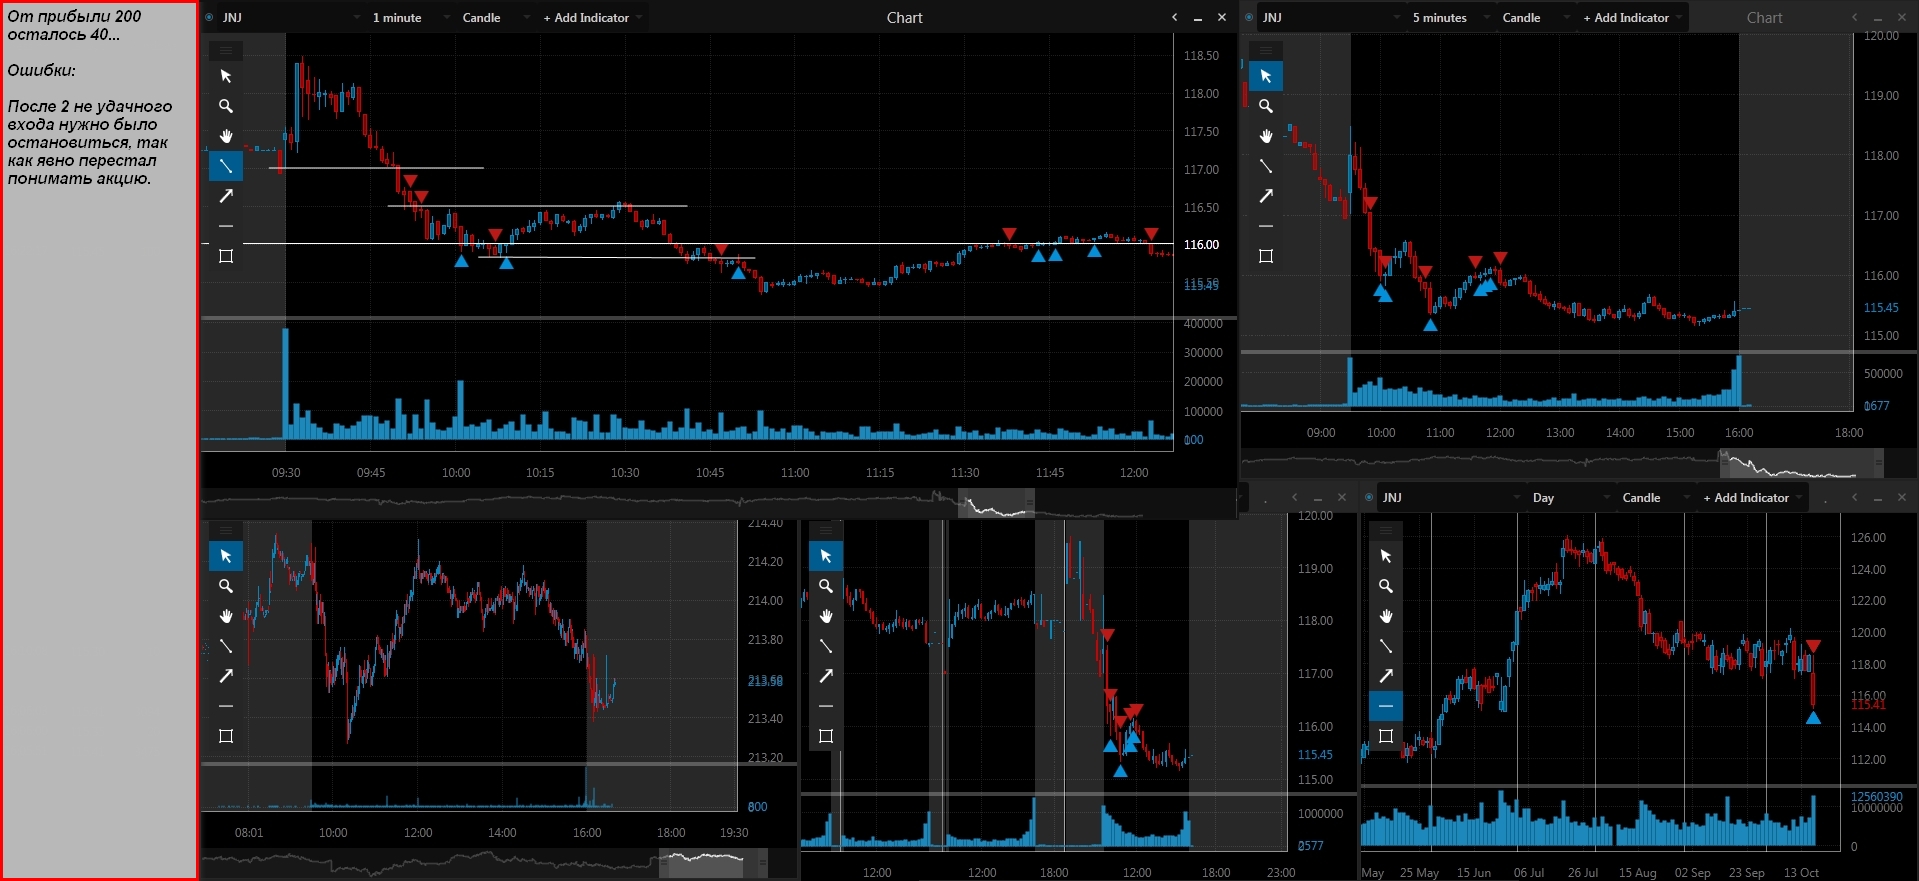Toggle the link circle next to JNJ in the 1-minute chart
This screenshot has height=881, width=1919.
coord(209,18)
